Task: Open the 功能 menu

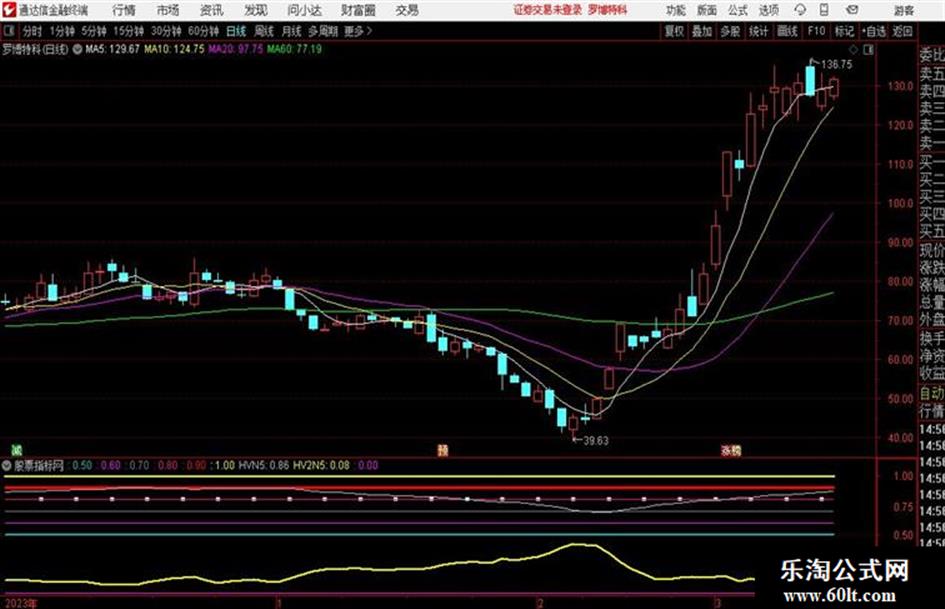Action: tap(676, 10)
